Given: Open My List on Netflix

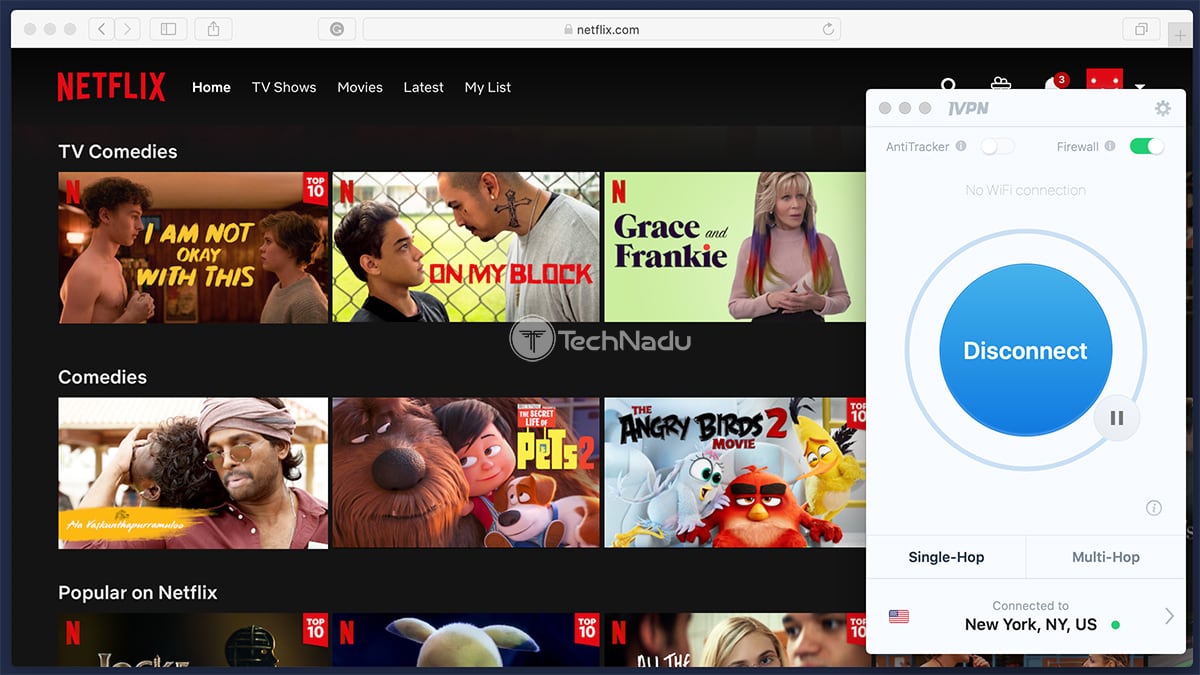Looking at the screenshot, I should pos(488,87).
